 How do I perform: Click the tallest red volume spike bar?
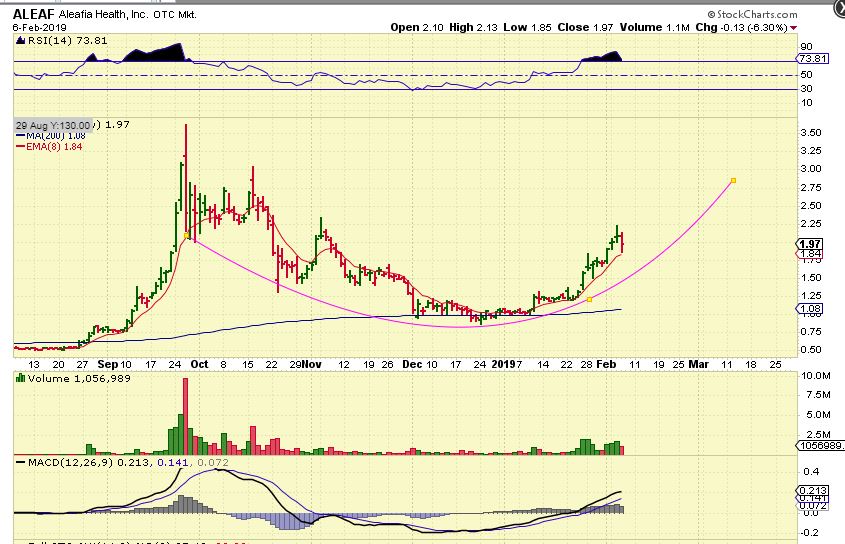coord(185,417)
